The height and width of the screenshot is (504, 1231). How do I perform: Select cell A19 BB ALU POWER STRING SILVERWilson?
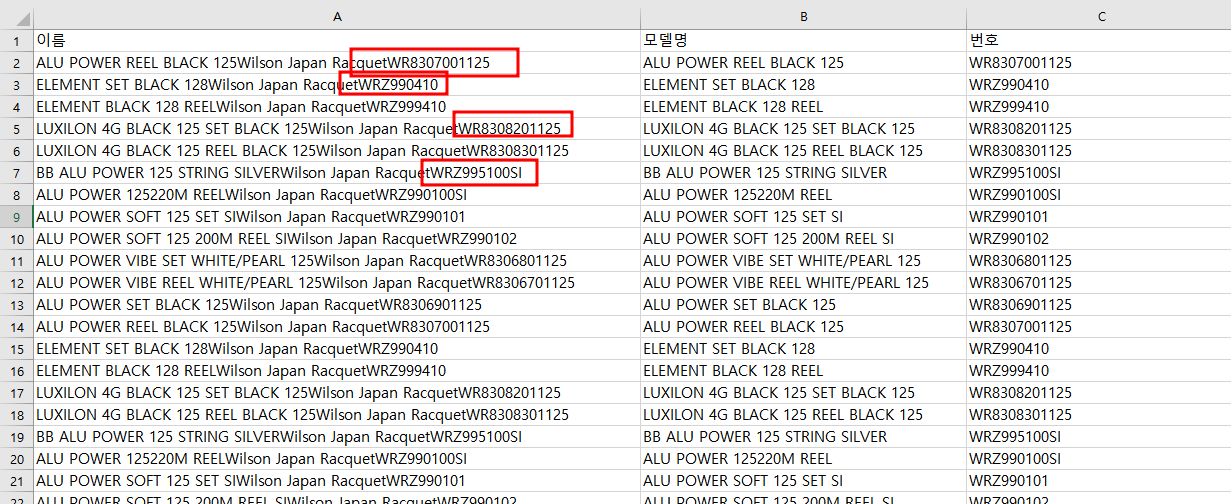[337, 437]
